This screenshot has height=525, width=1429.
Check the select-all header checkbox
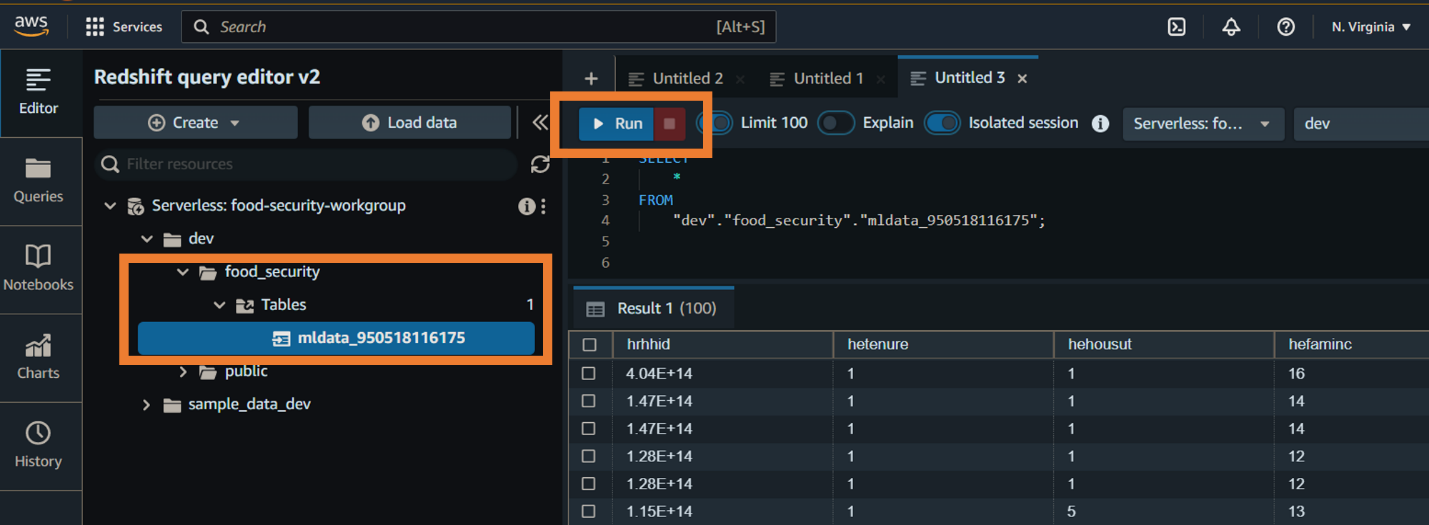pyautogui.click(x=589, y=345)
